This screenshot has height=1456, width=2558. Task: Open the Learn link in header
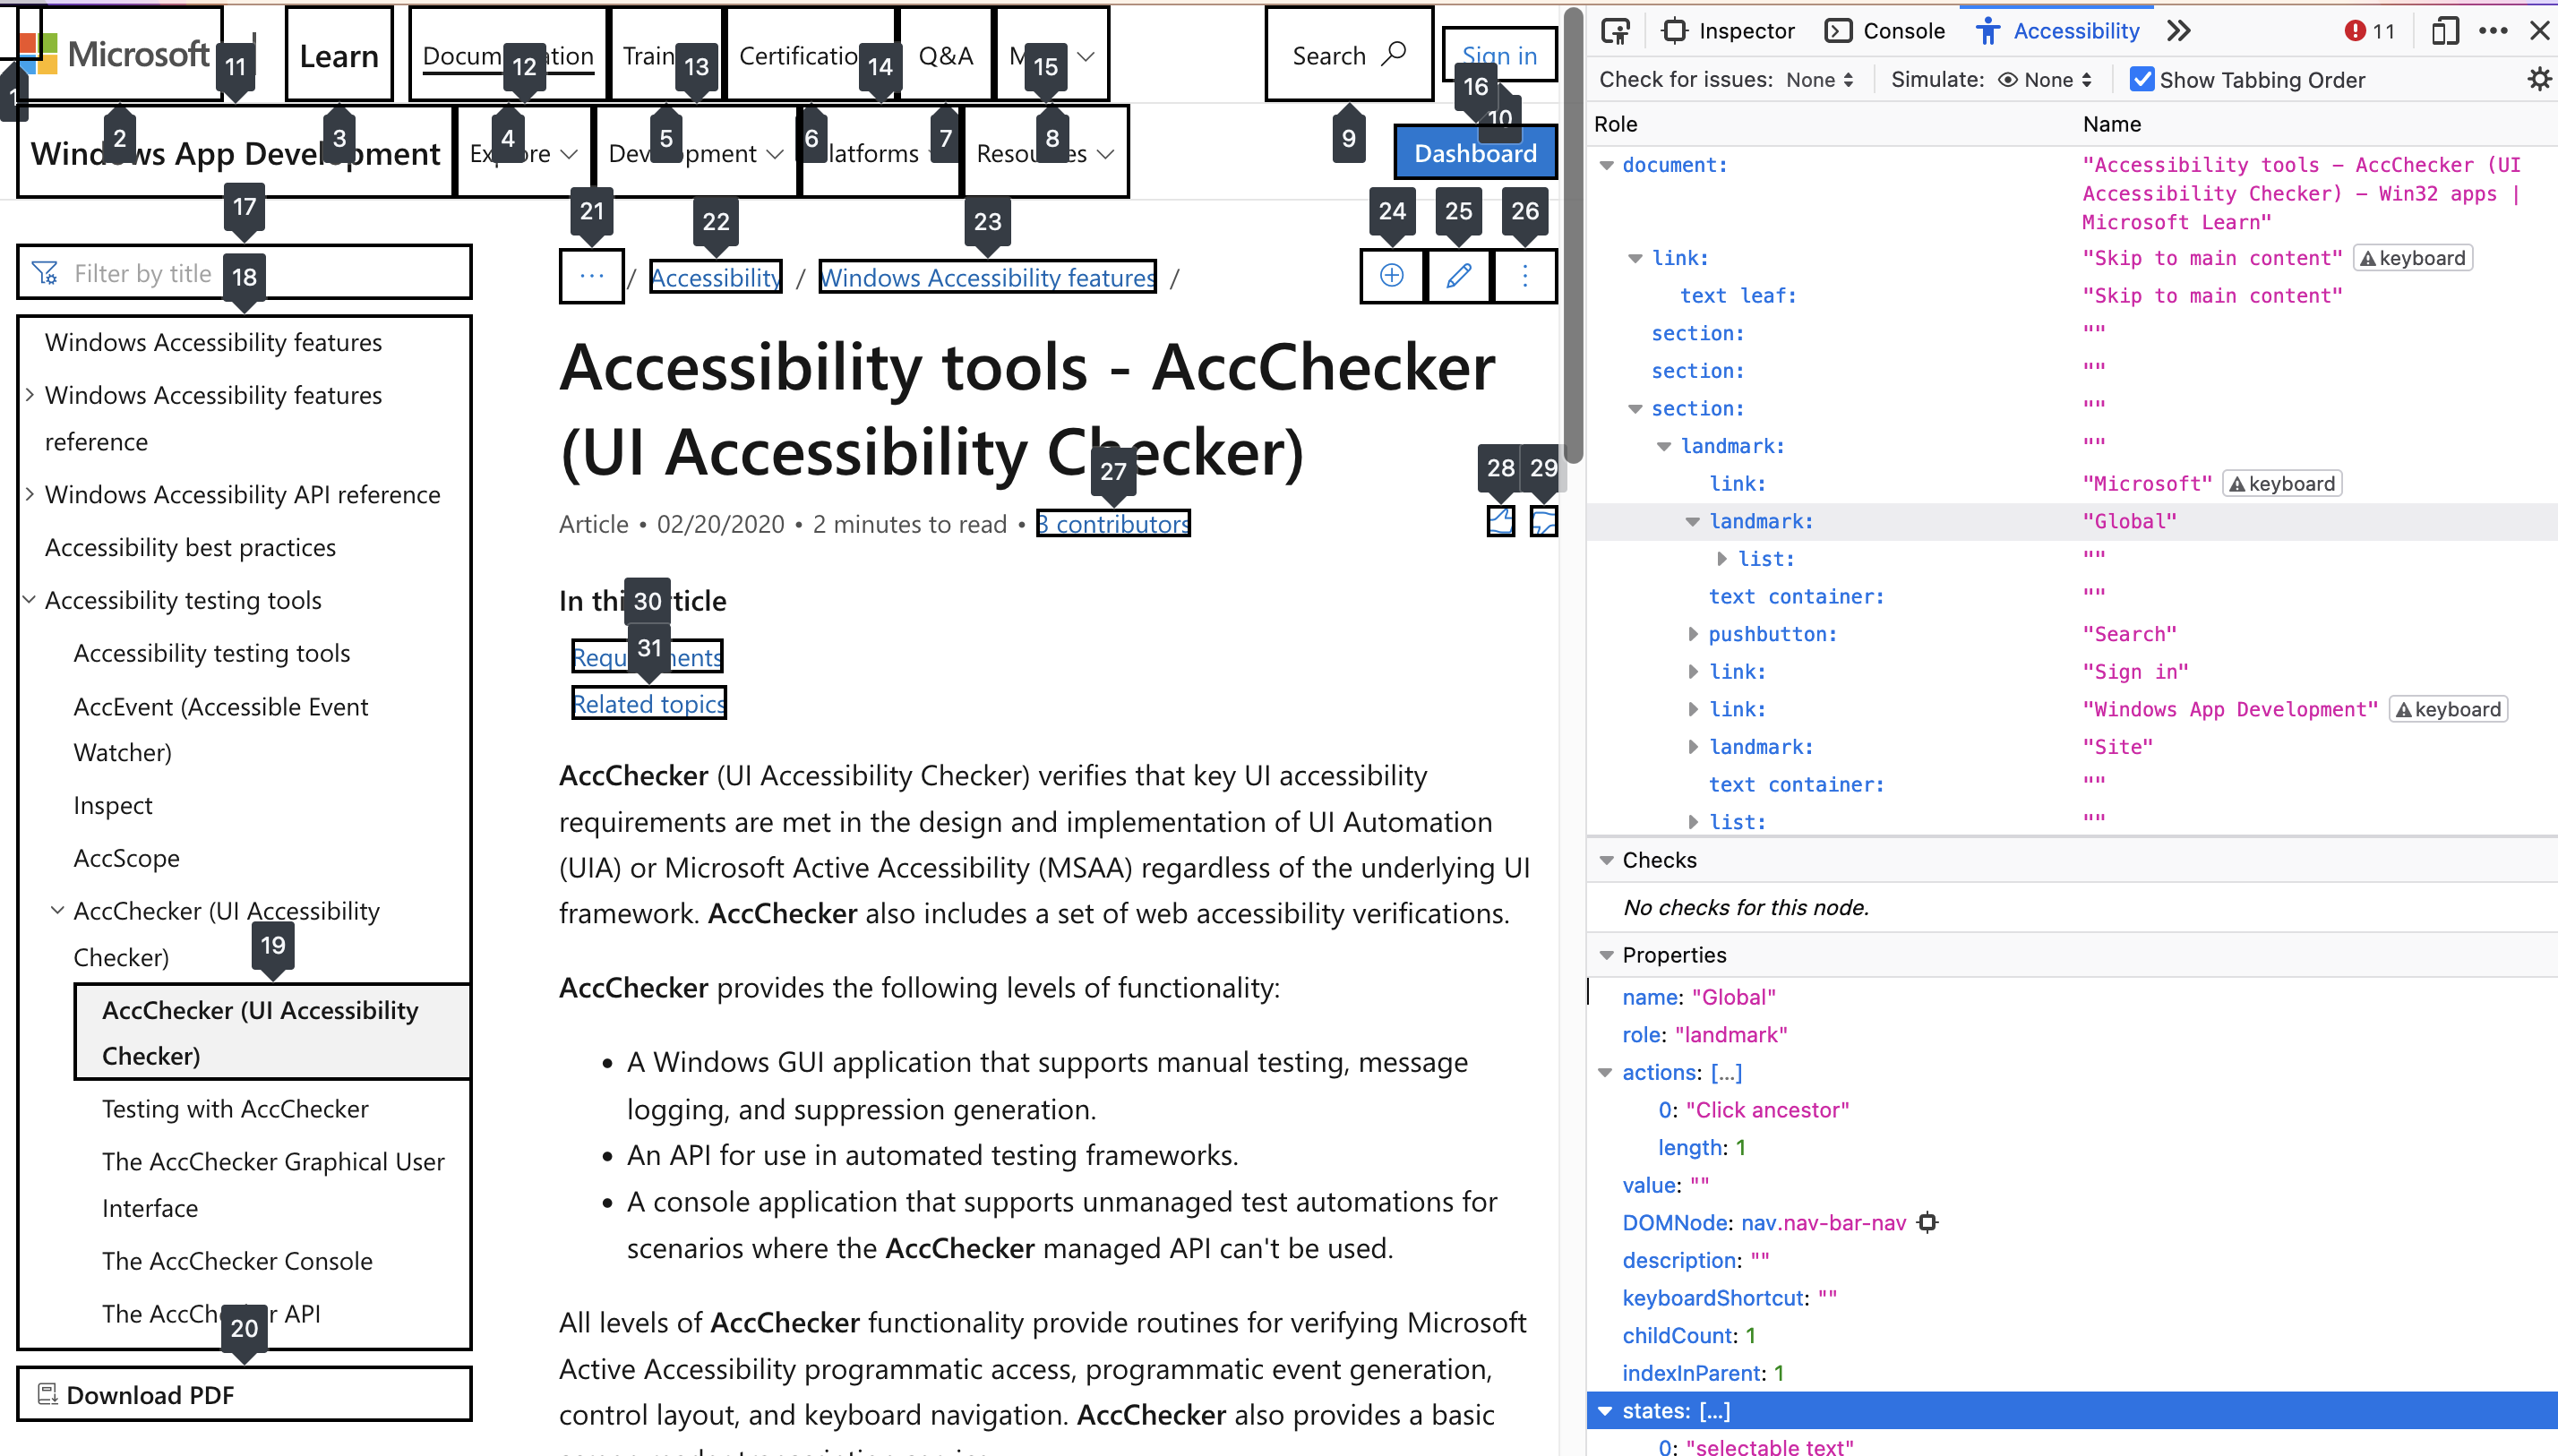tap(339, 55)
